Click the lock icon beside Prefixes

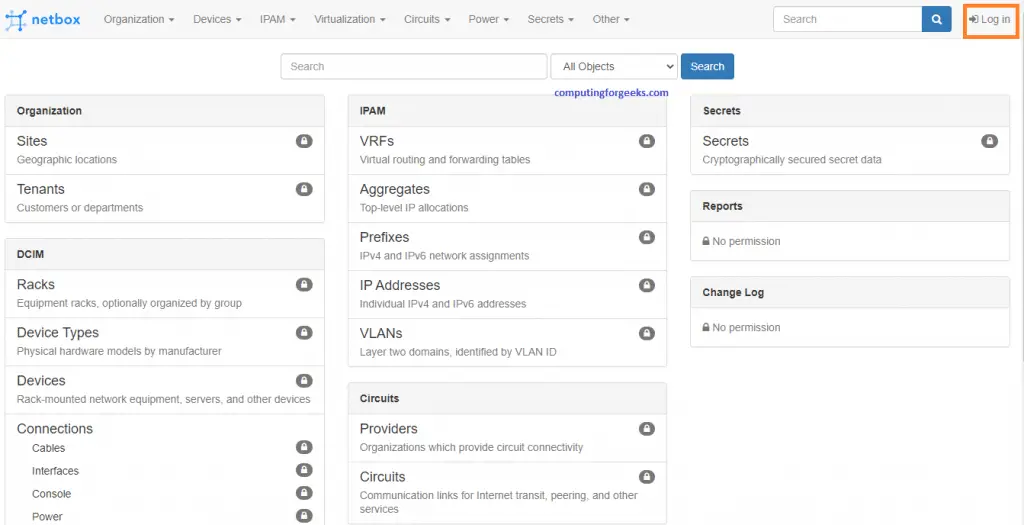[647, 236]
